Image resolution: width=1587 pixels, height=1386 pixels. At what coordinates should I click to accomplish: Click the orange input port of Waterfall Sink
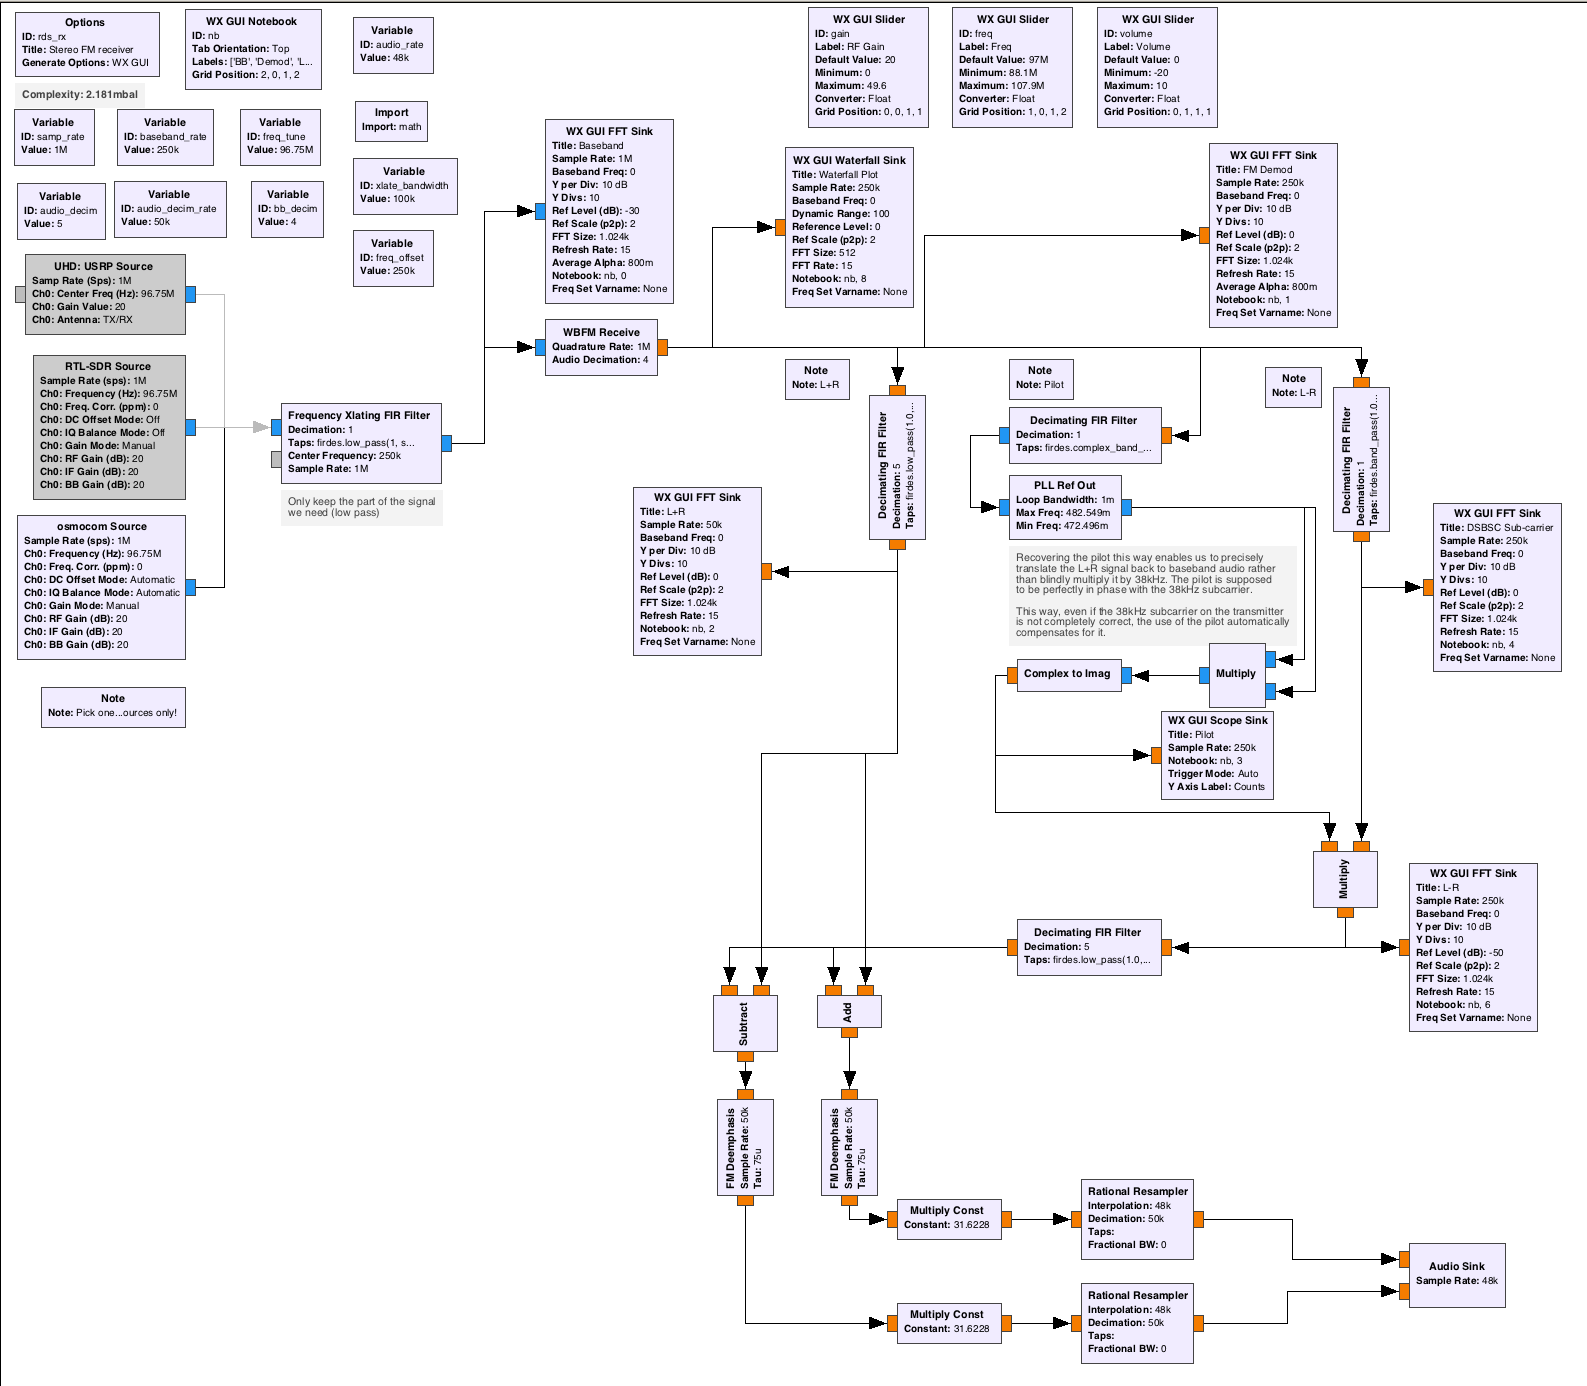pos(780,227)
